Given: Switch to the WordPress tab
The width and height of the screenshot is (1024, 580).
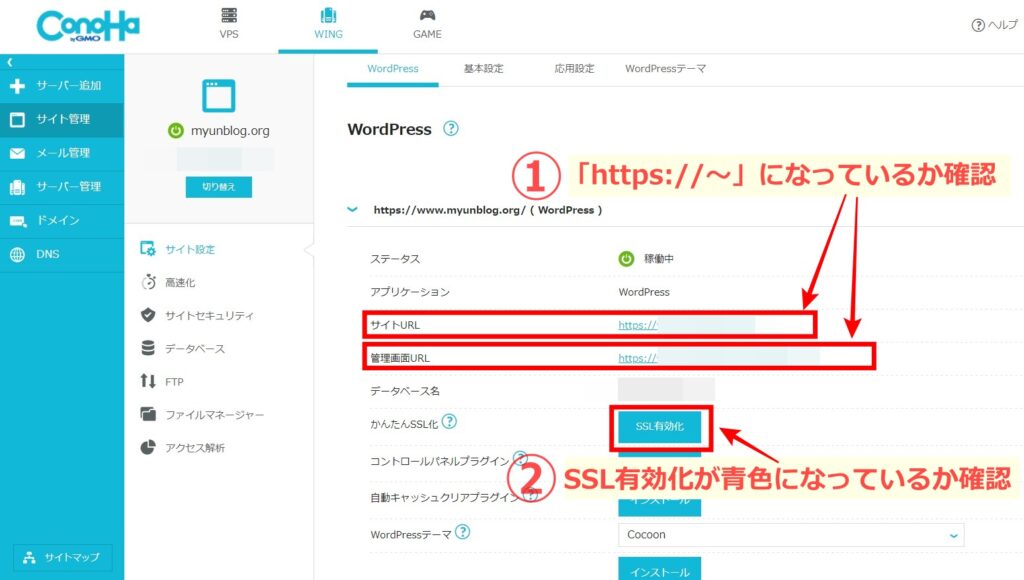Looking at the screenshot, I should tap(392, 69).
